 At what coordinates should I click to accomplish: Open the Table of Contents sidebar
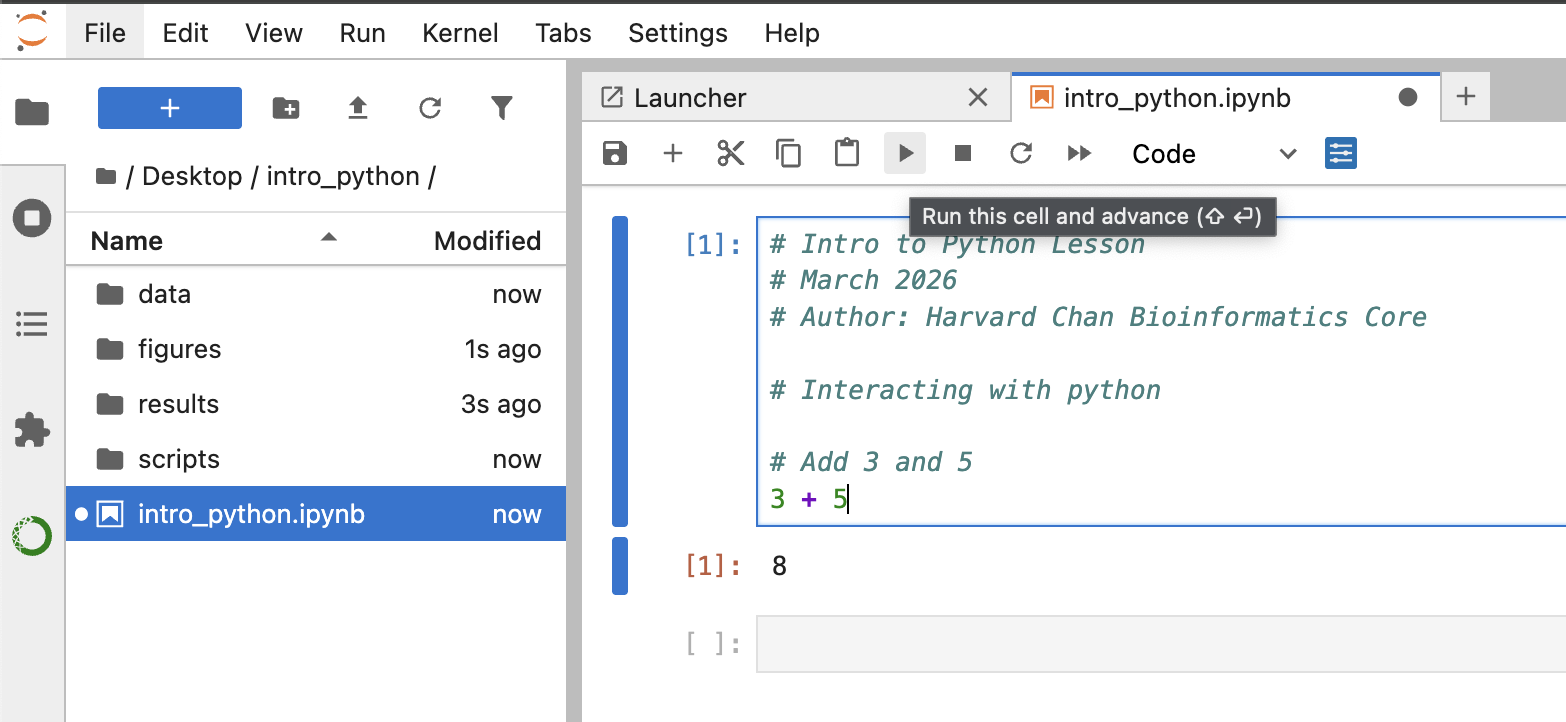(32, 323)
